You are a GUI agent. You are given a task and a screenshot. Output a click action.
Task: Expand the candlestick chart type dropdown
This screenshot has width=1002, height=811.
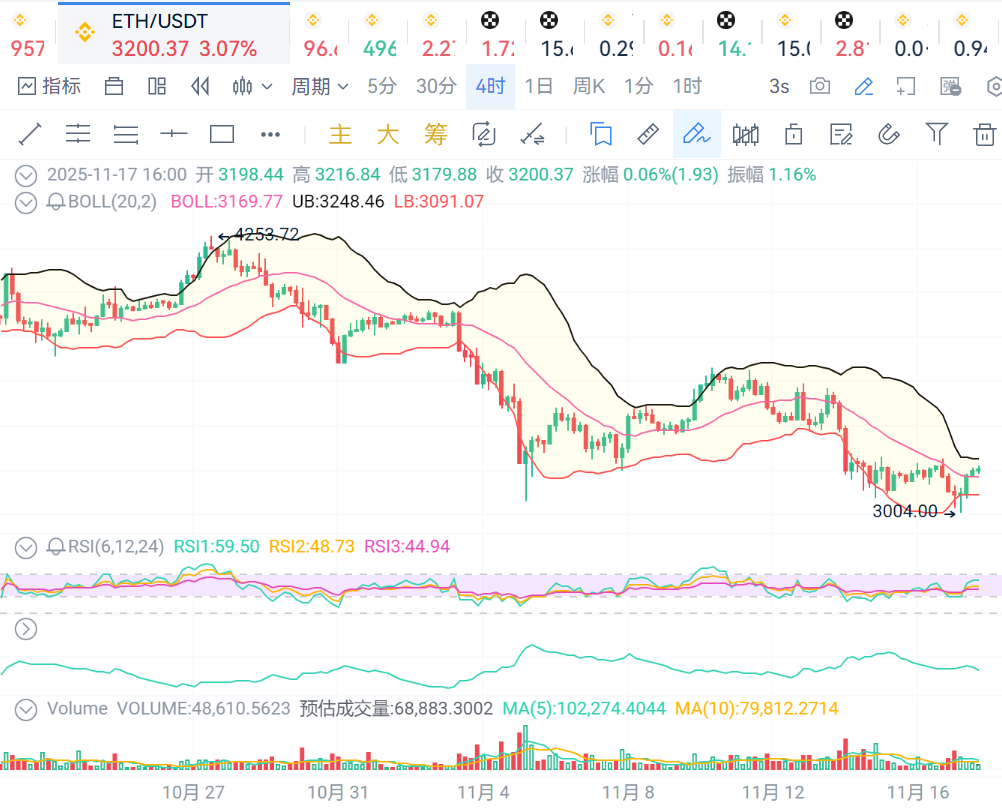252,86
